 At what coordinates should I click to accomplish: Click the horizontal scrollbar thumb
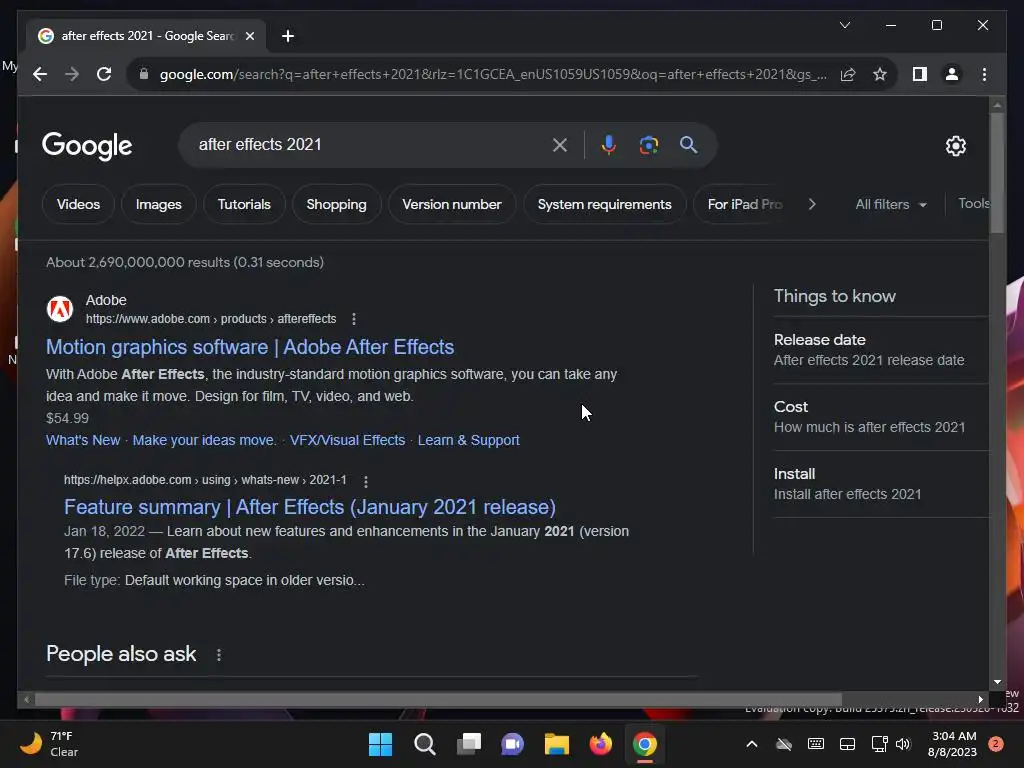tap(438, 699)
